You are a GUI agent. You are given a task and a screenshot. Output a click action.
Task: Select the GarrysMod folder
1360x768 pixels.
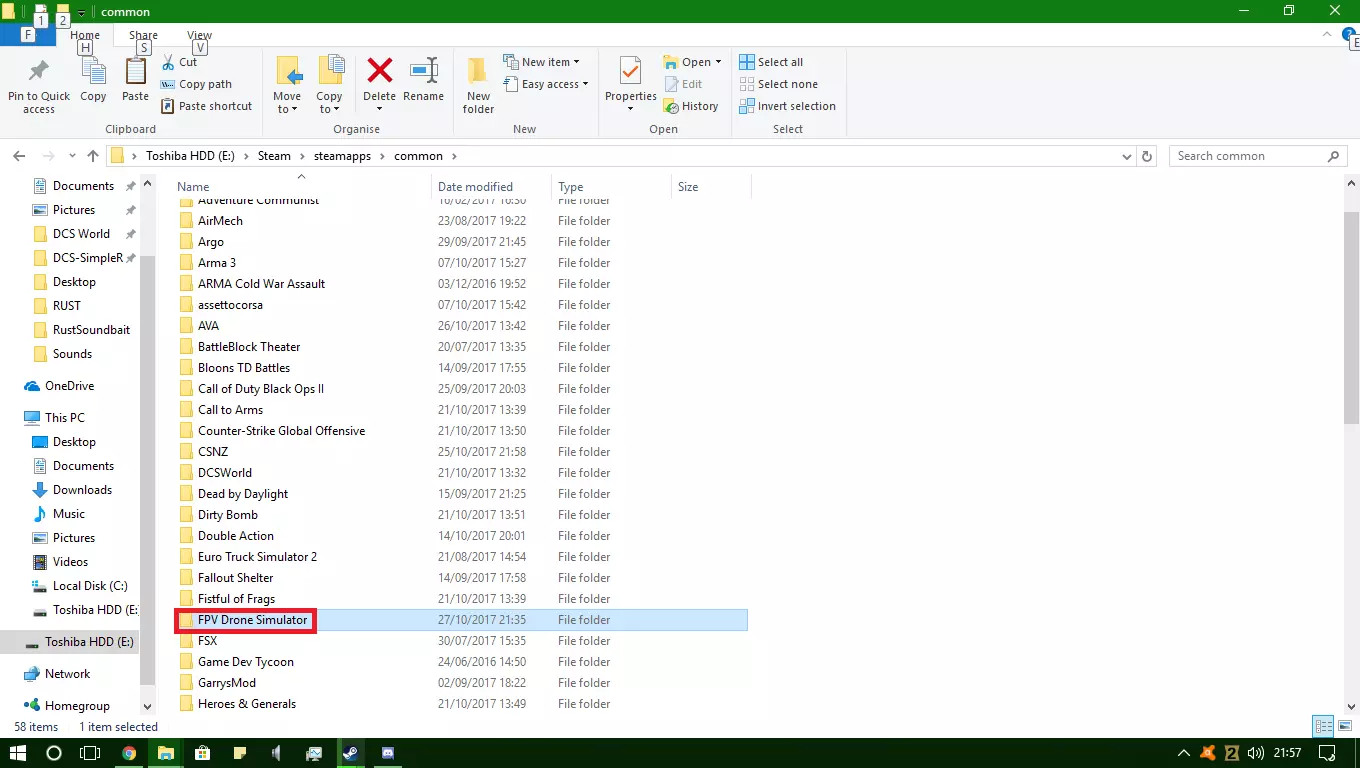461,683
